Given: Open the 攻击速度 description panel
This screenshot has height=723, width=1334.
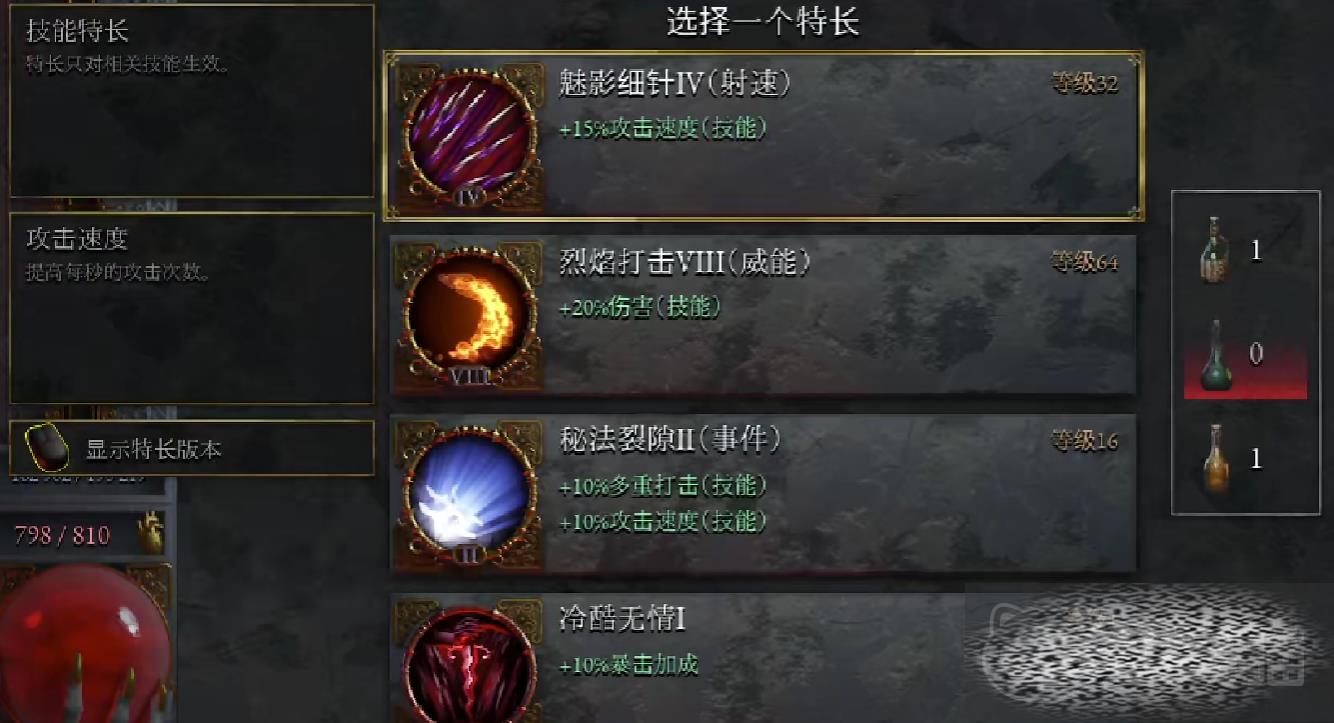Looking at the screenshot, I should (x=192, y=308).
